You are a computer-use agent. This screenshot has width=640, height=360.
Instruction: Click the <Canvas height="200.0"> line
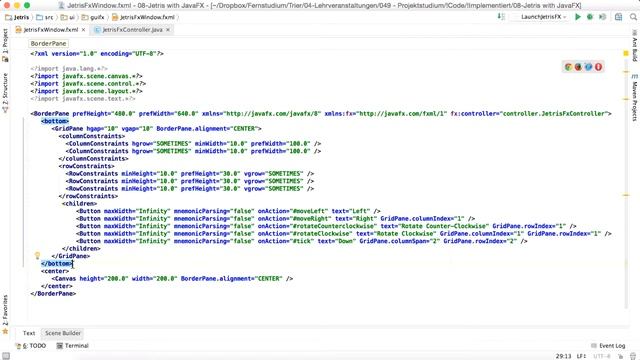[x=172, y=278]
